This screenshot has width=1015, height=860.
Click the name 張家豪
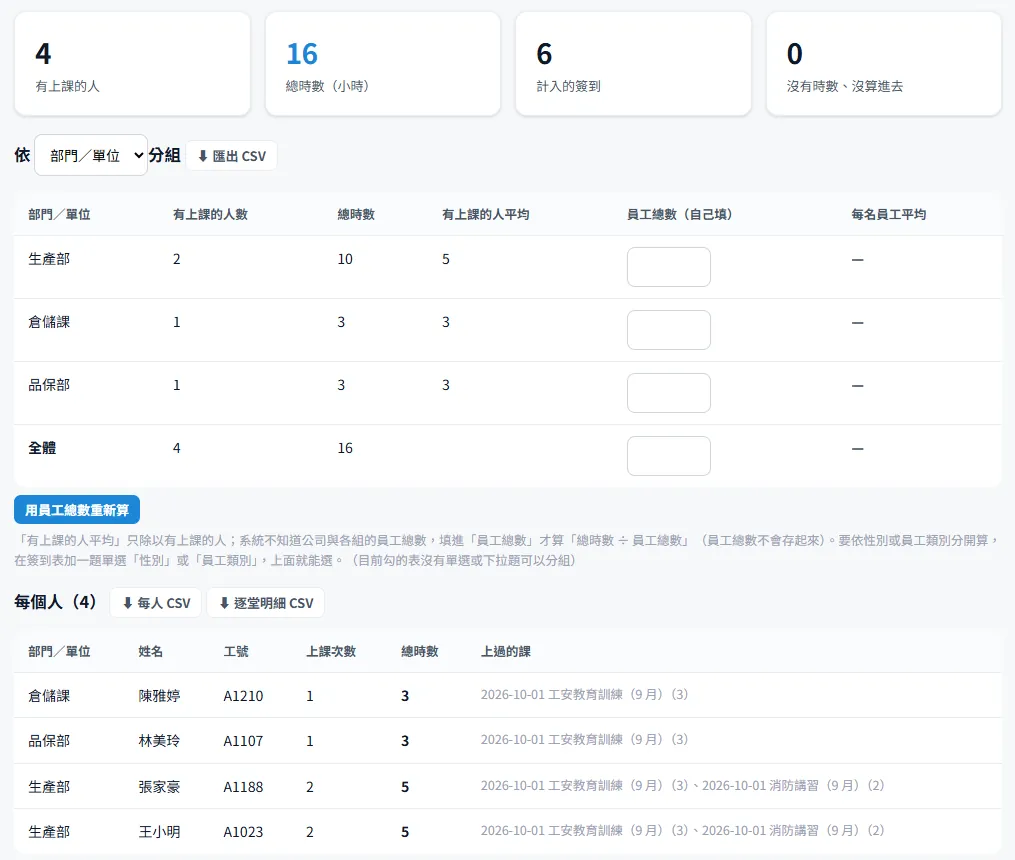point(159,787)
